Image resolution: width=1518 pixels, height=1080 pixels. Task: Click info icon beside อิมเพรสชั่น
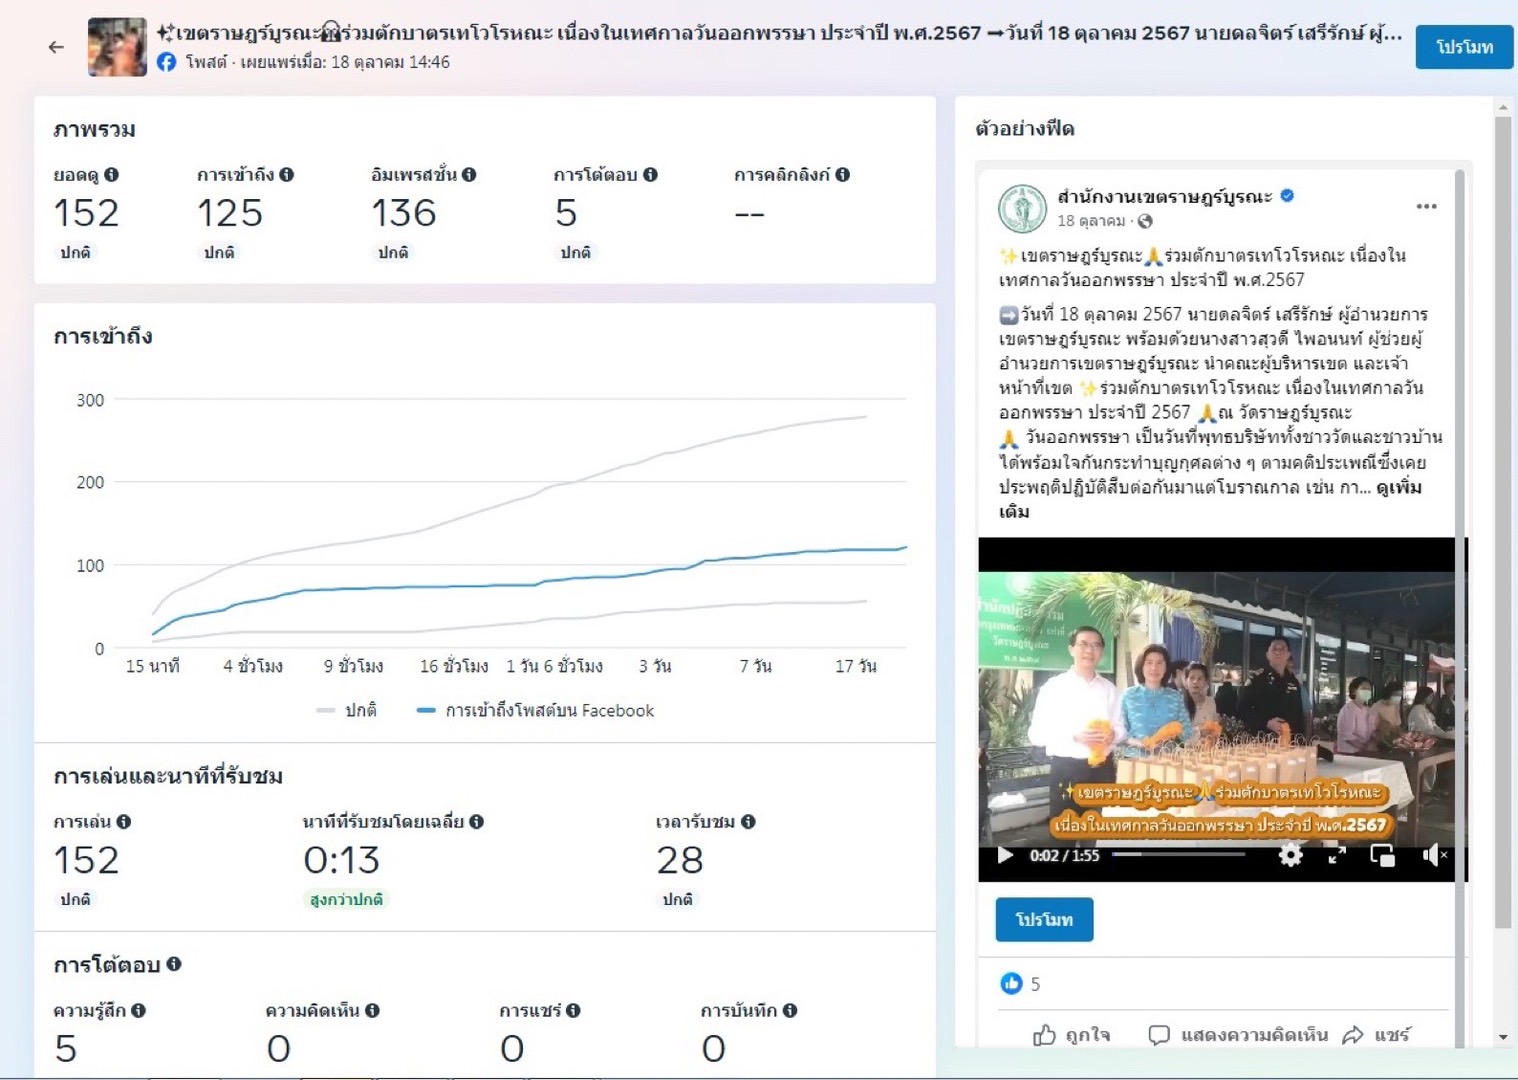tap(469, 175)
